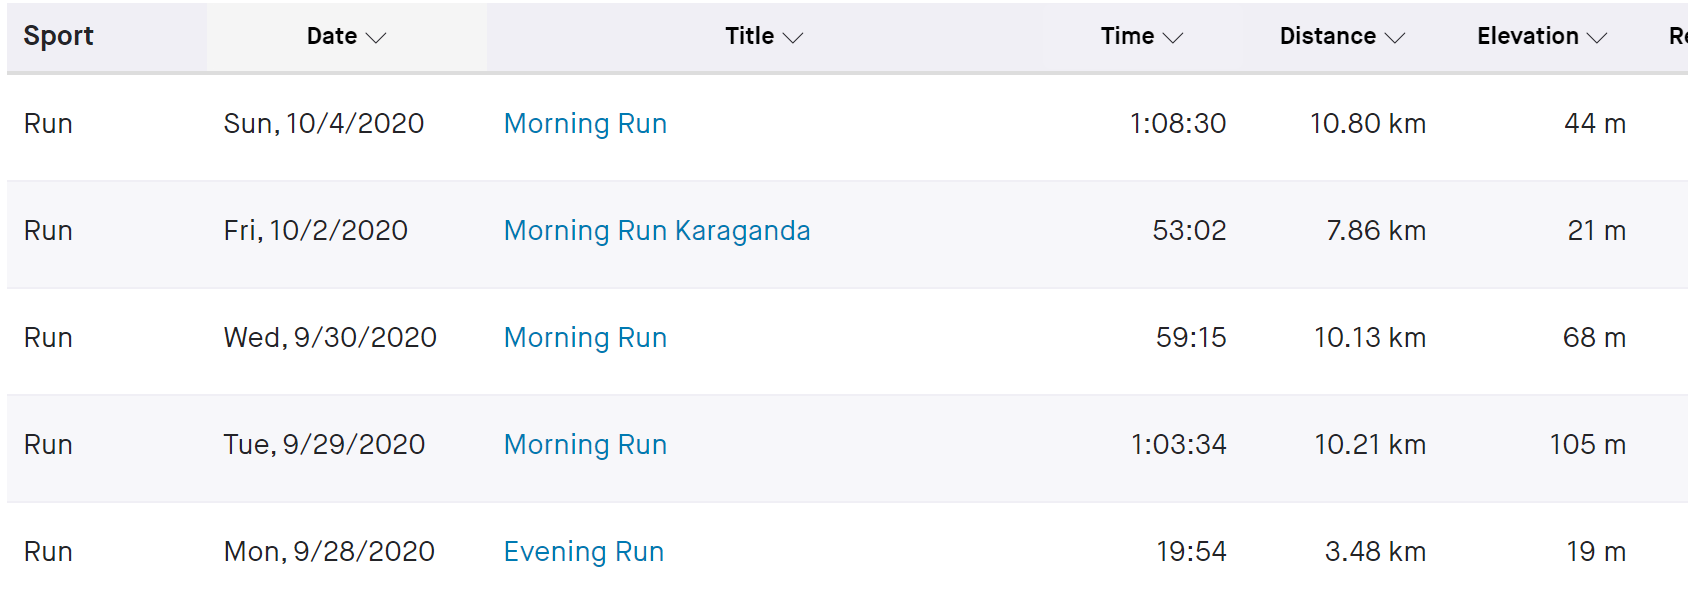Click the 105 m elevation value

point(1587,445)
